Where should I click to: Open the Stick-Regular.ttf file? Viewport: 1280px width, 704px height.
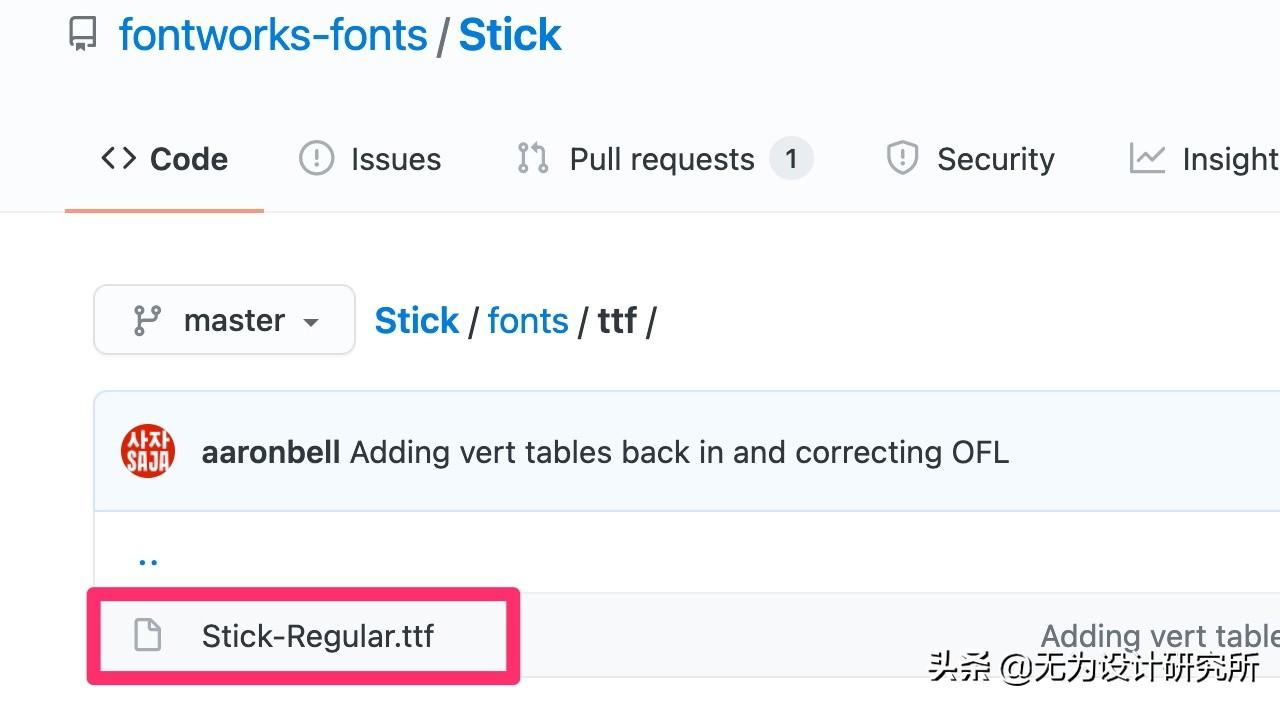coord(318,636)
